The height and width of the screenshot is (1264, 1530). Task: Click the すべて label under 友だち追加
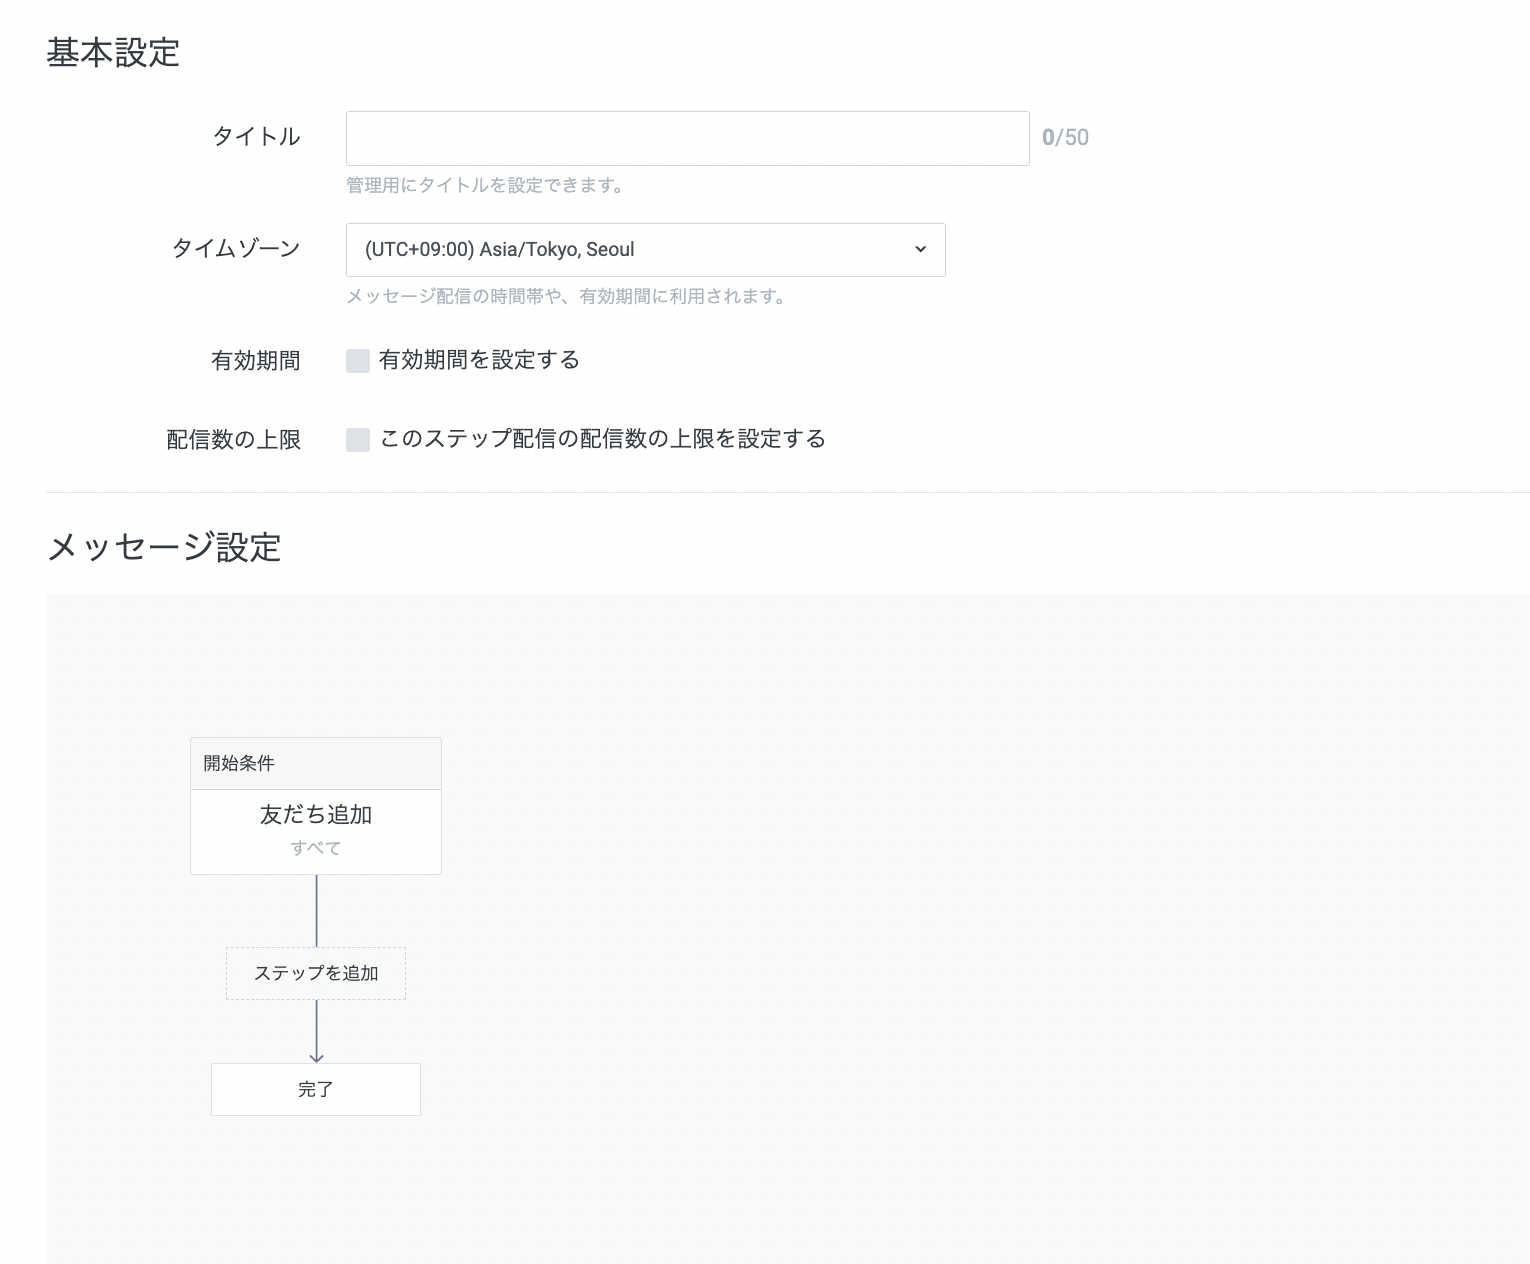315,847
